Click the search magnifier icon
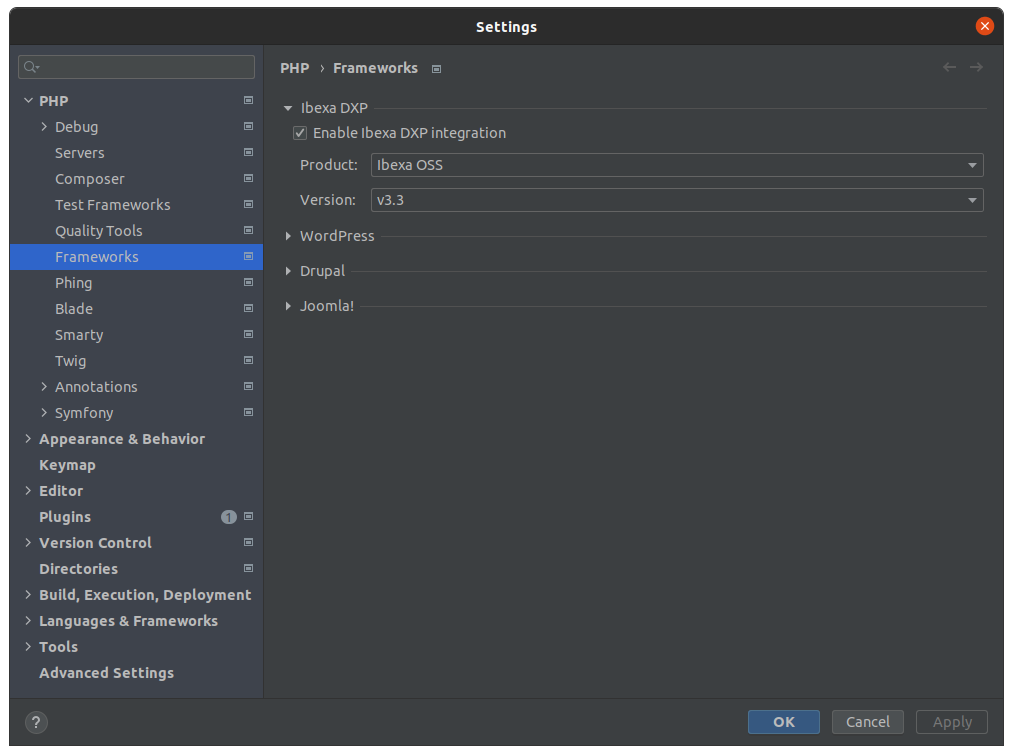The image size is (1013, 755). coord(31,67)
